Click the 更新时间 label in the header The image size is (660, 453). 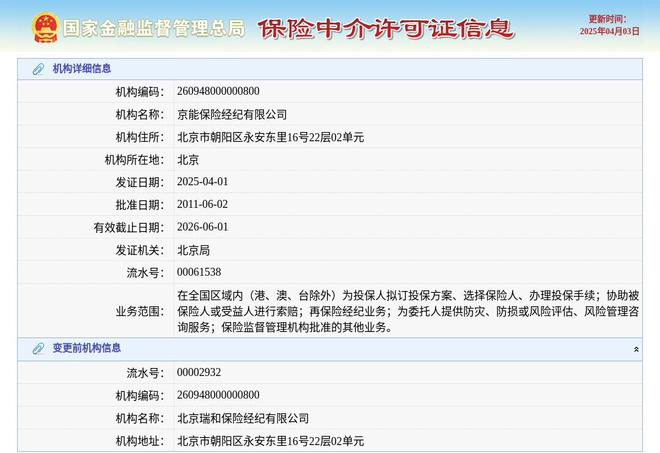(x=607, y=19)
